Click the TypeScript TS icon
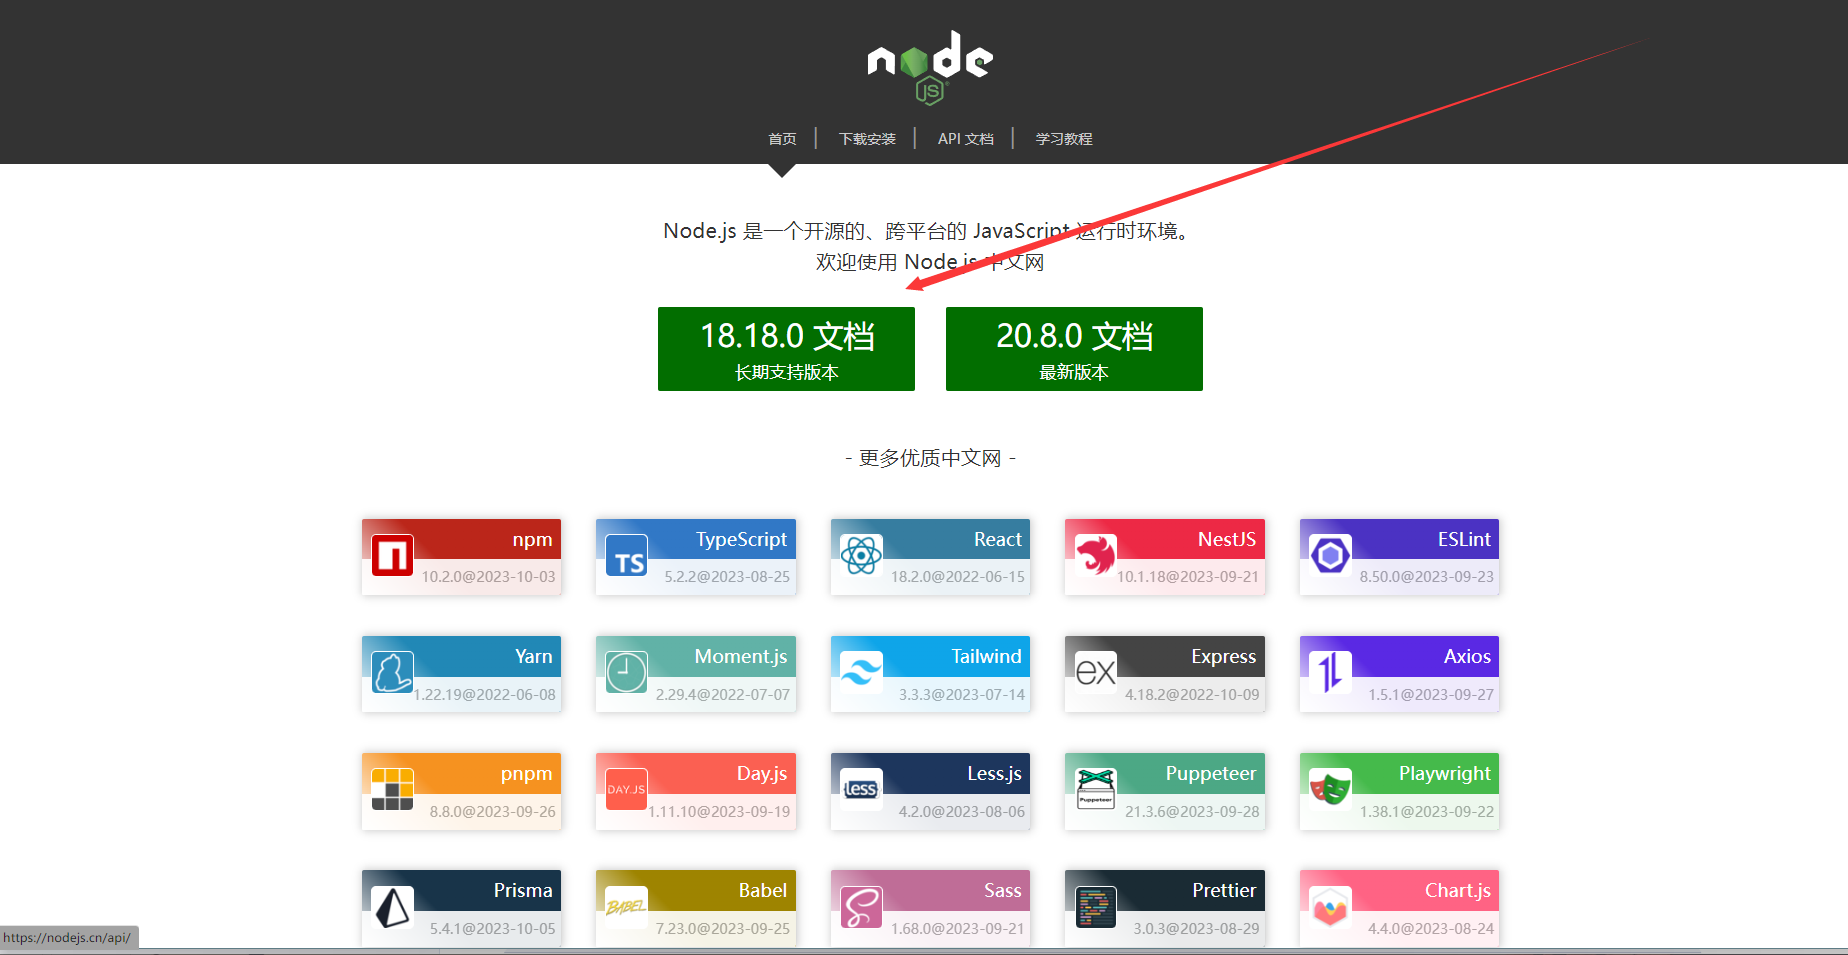 pyautogui.click(x=627, y=556)
